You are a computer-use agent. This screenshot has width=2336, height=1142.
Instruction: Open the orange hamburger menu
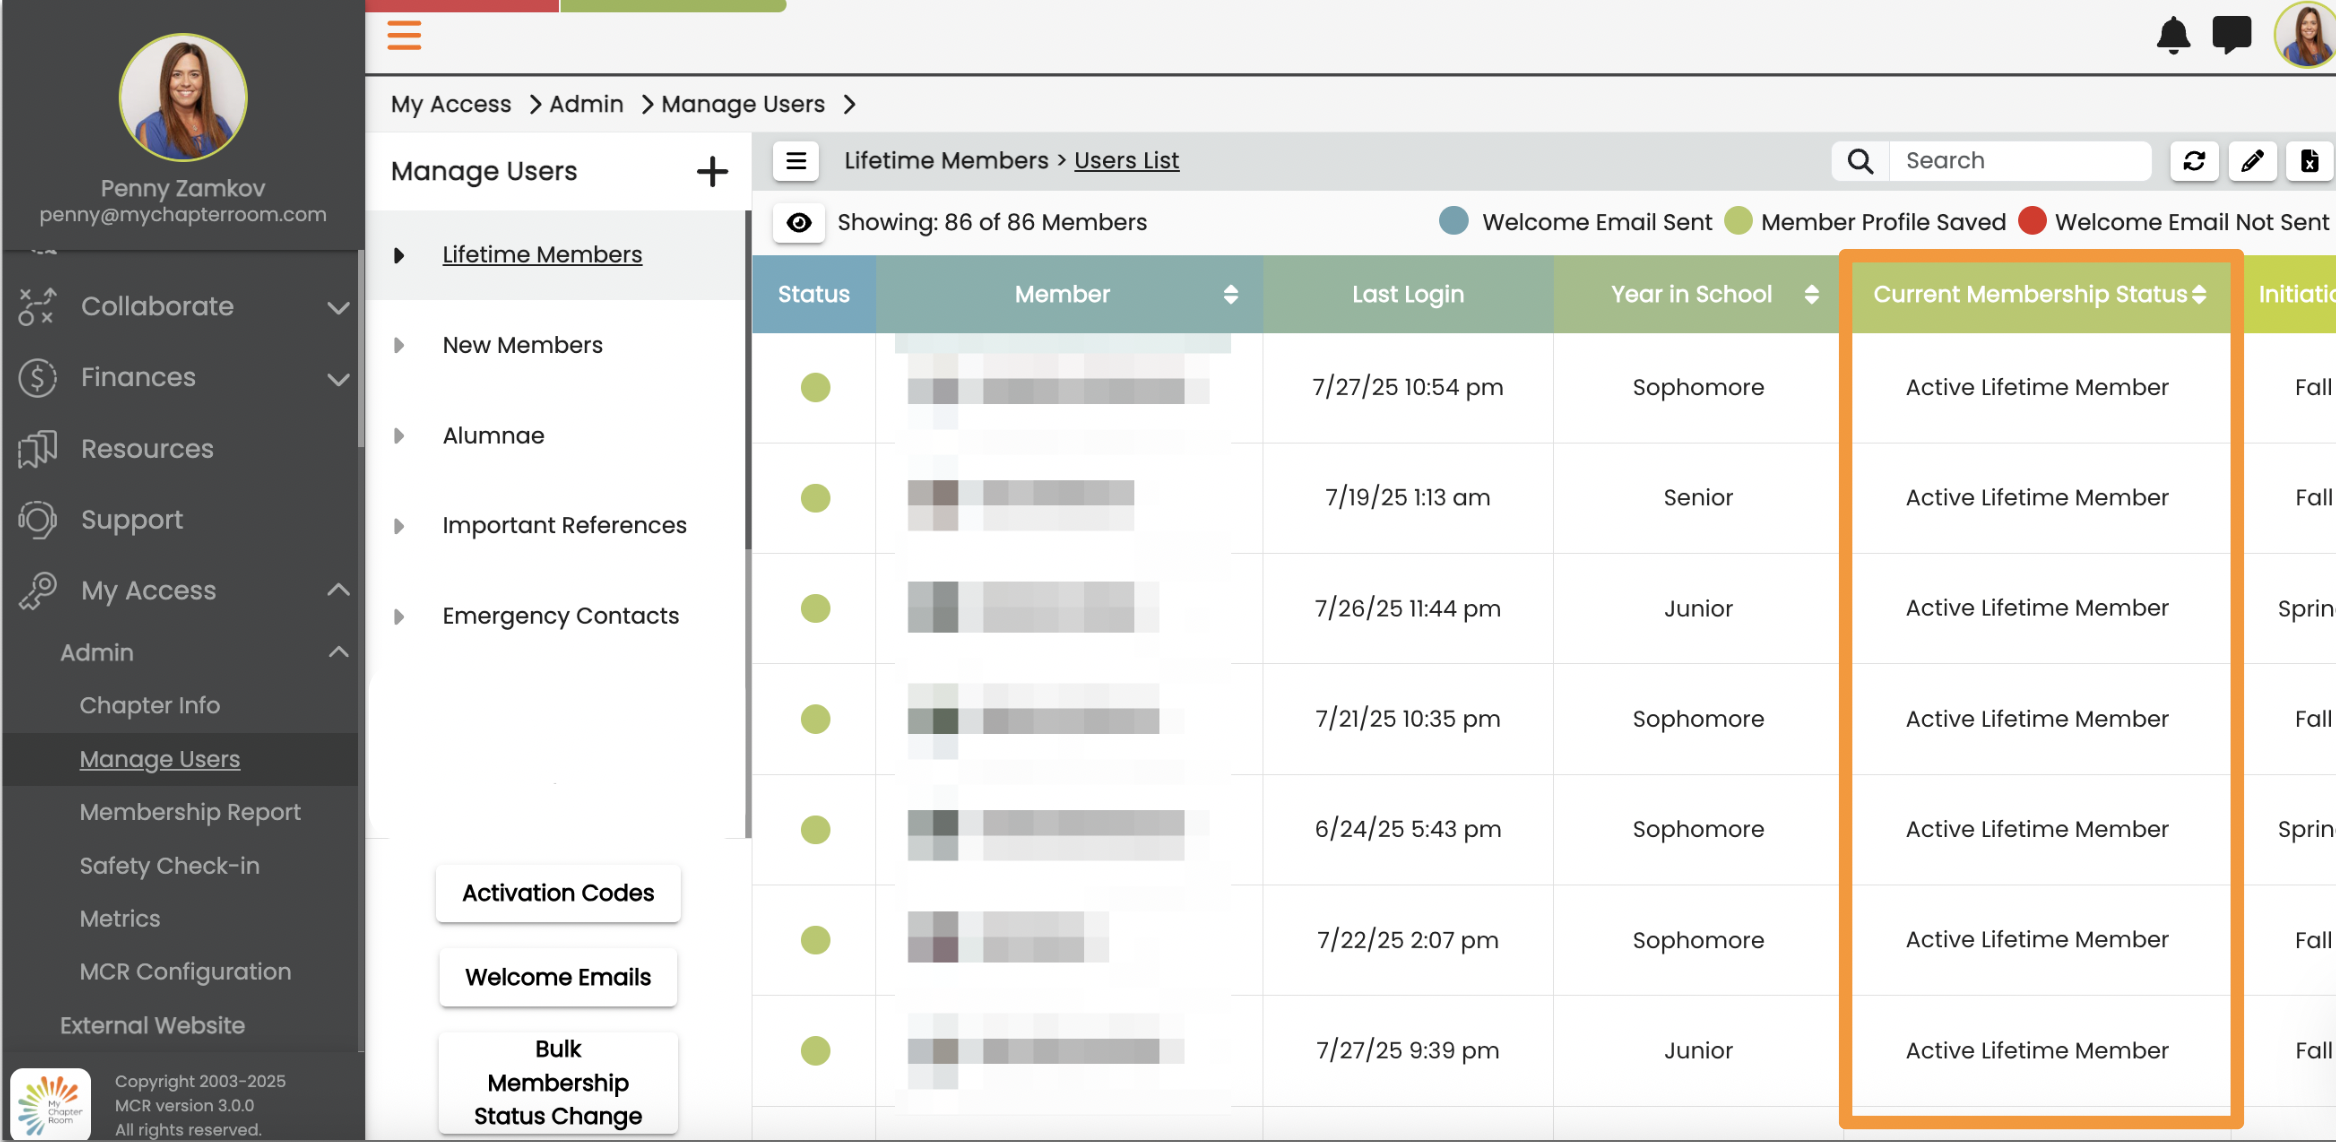404,35
